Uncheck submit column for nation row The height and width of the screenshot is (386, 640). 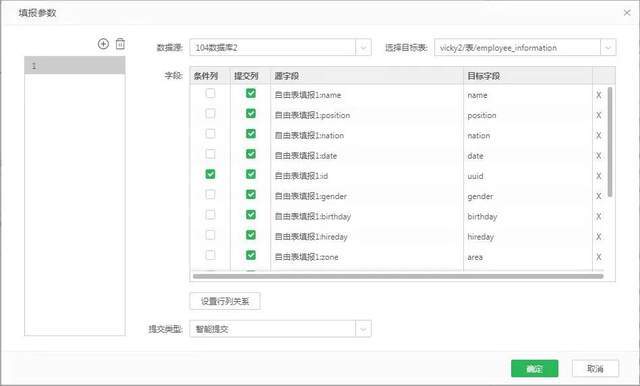(251, 134)
